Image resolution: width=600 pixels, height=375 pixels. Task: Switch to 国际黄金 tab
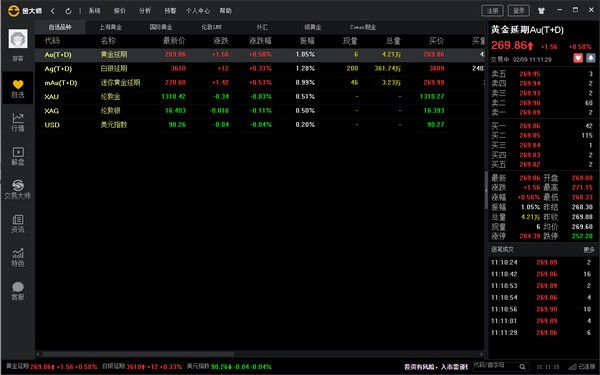click(161, 27)
